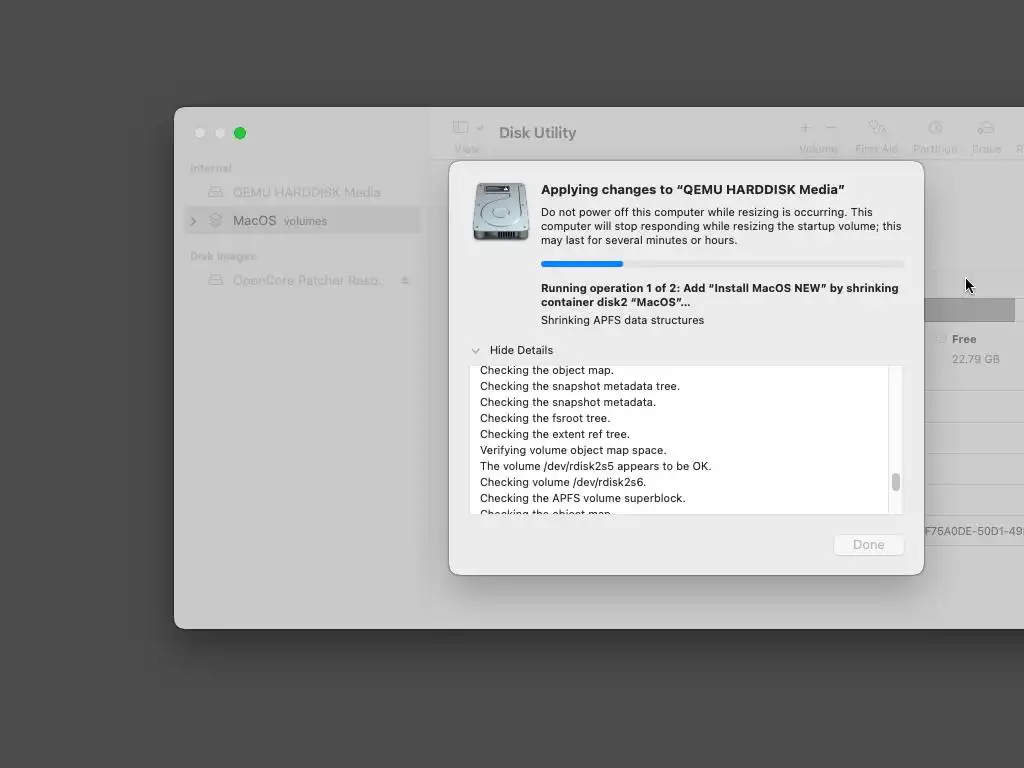1024x768 pixels.
Task: Click the Hide Details label
Action: click(x=521, y=350)
